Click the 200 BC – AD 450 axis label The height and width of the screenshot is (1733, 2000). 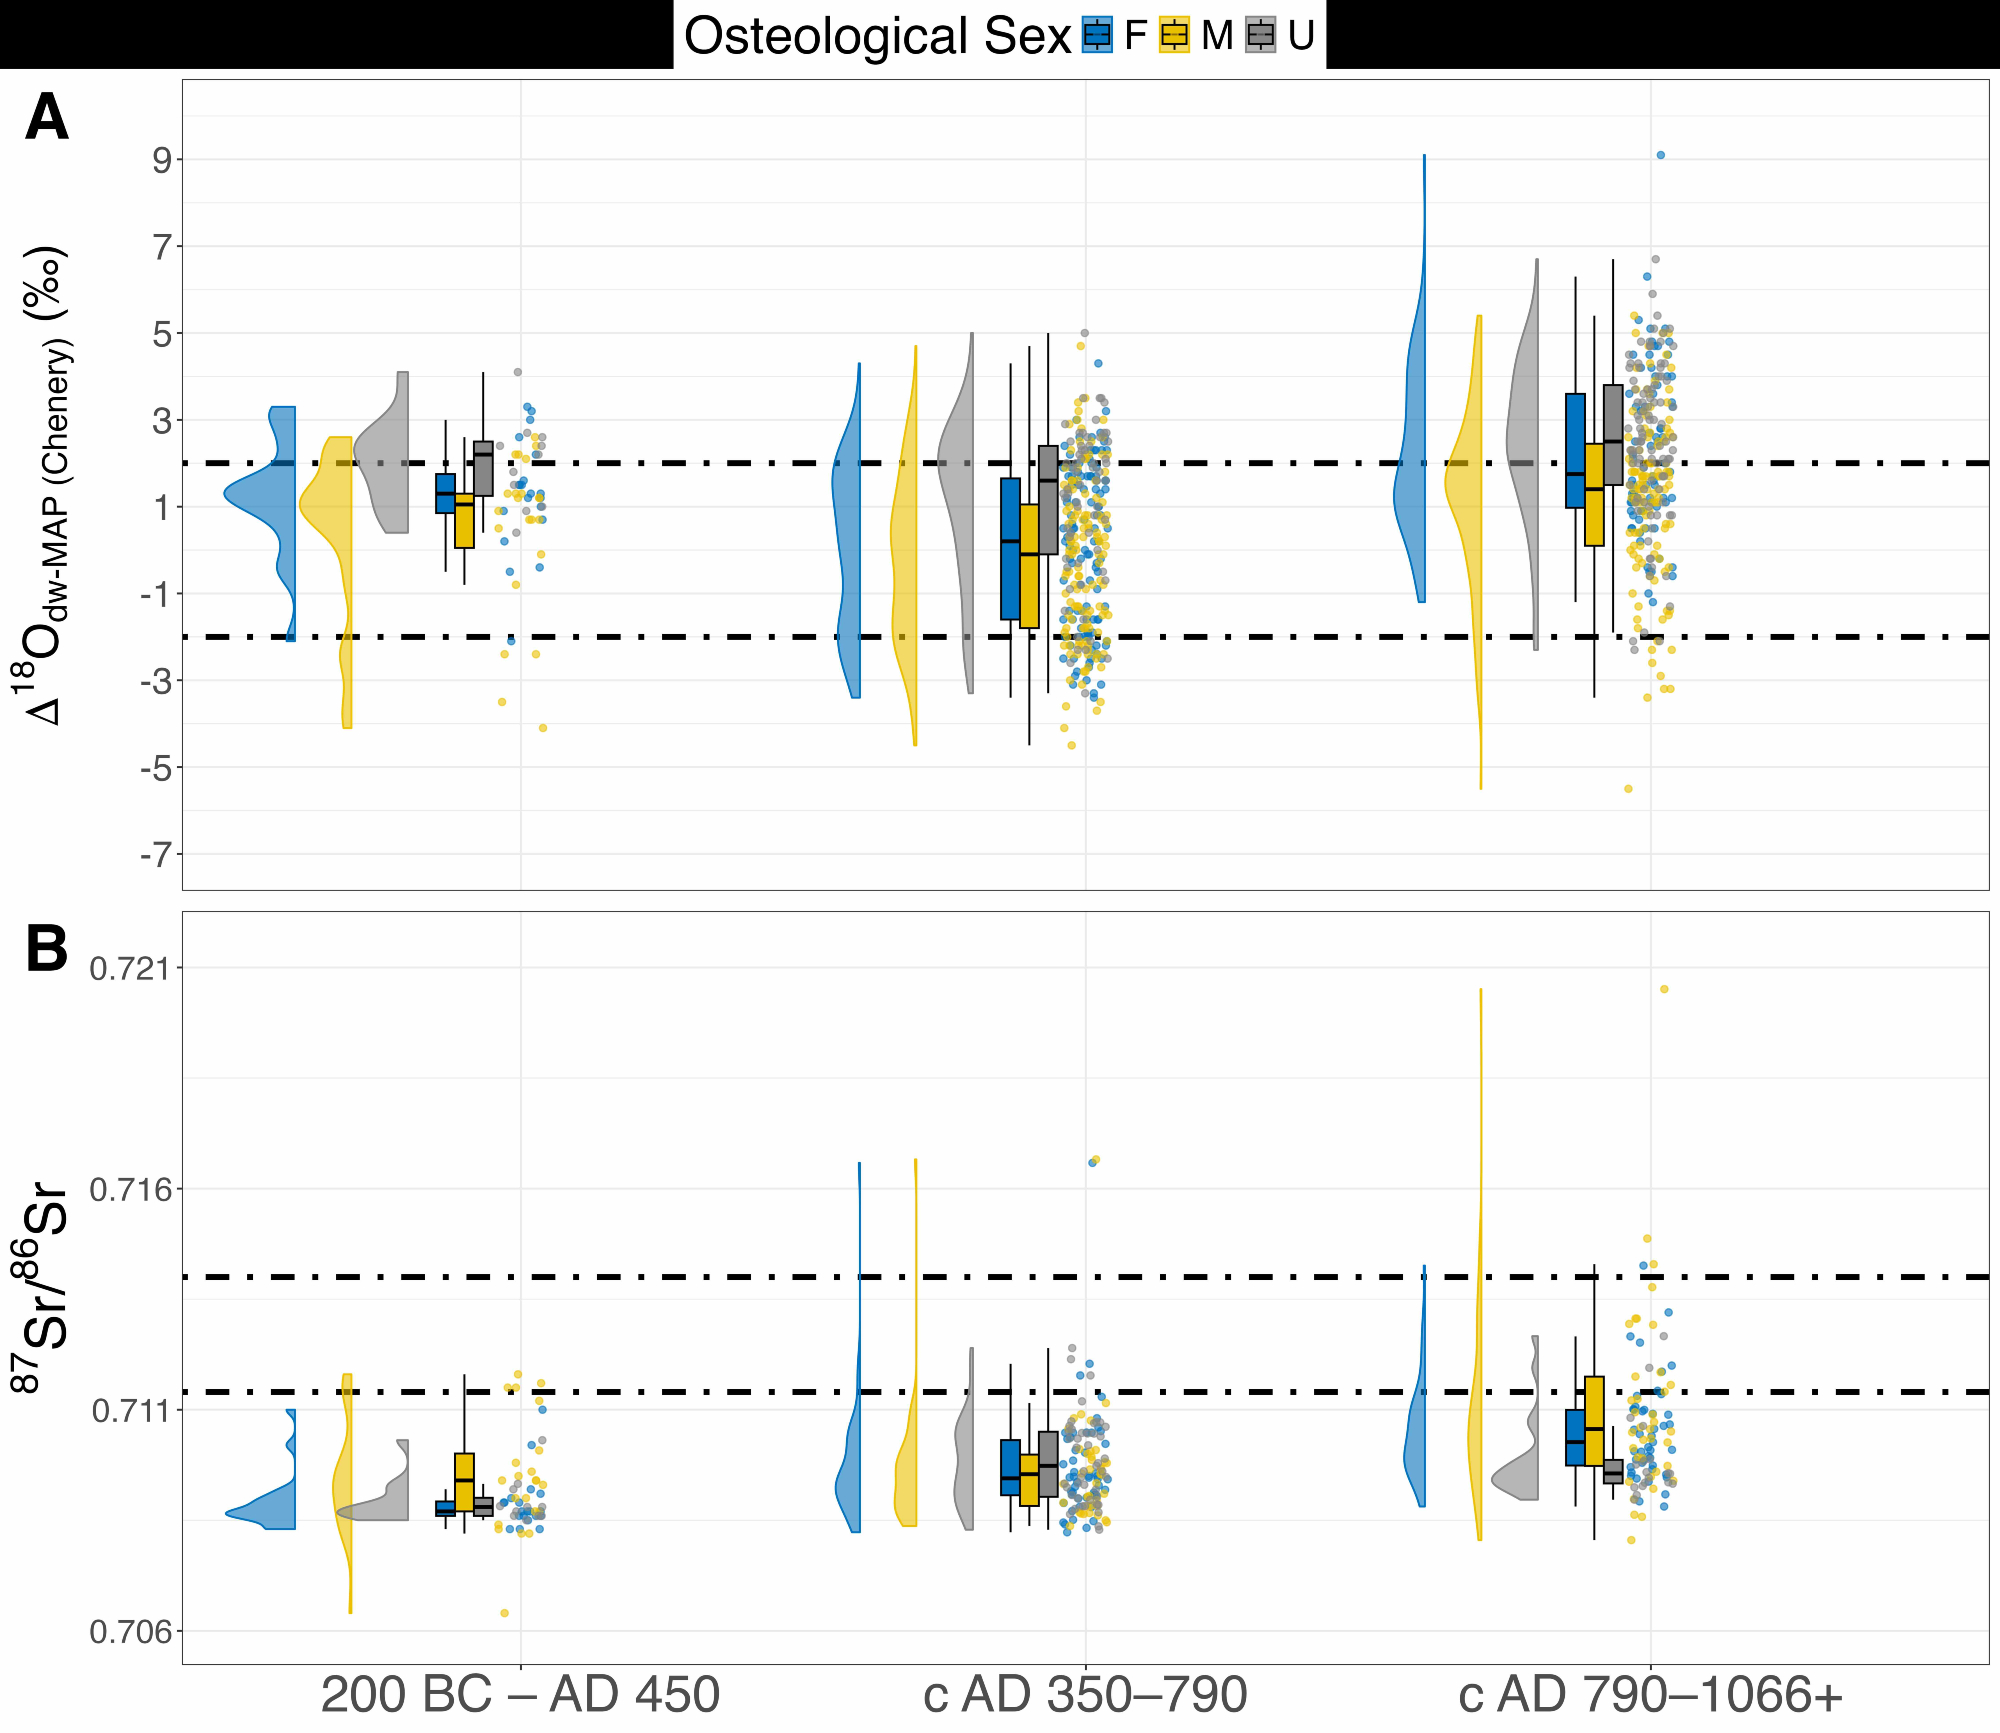pyautogui.click(x=520, y=1694)
